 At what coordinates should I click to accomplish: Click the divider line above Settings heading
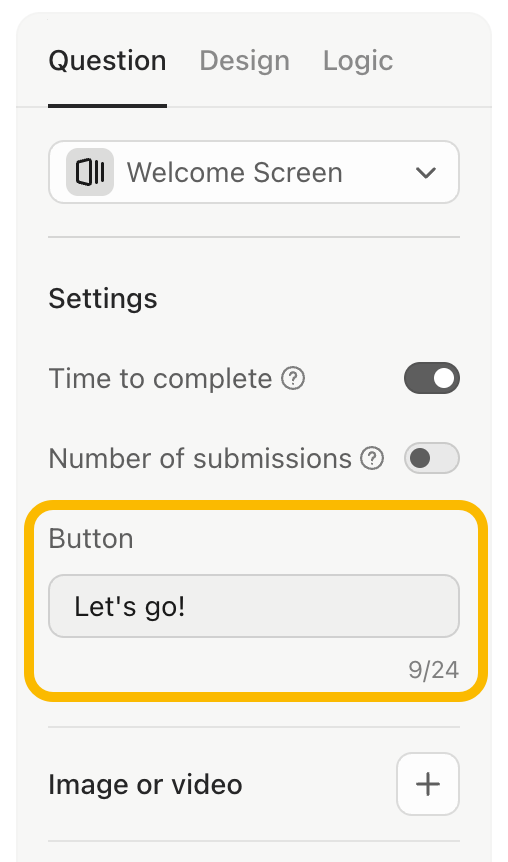tap(254, 237)
